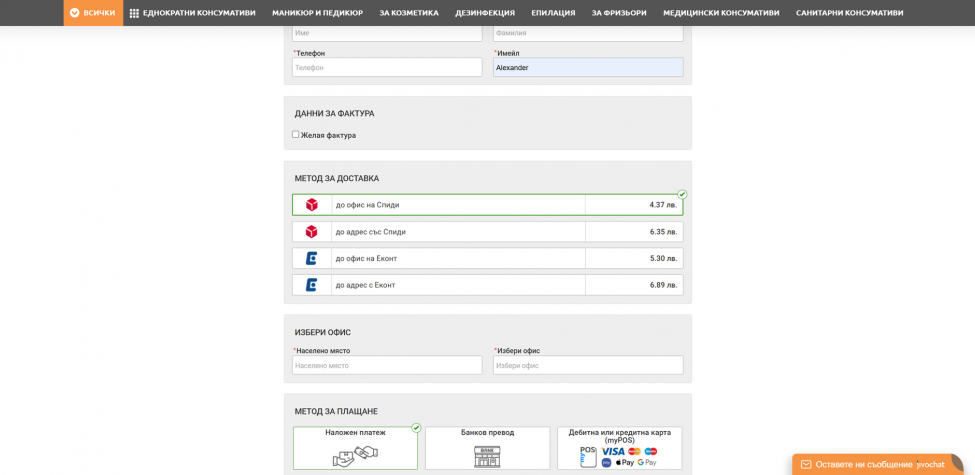The width and height of the screenshot is (975, 475).
Task: Click the VISA card logo
Action: (x=613, y=451)
